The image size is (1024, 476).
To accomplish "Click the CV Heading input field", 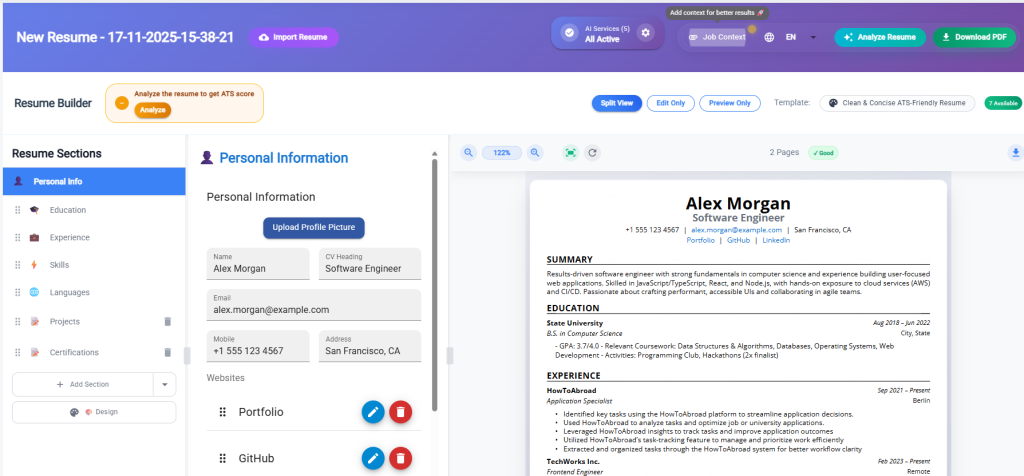I will pyautogui.click(x=370, y=264).
